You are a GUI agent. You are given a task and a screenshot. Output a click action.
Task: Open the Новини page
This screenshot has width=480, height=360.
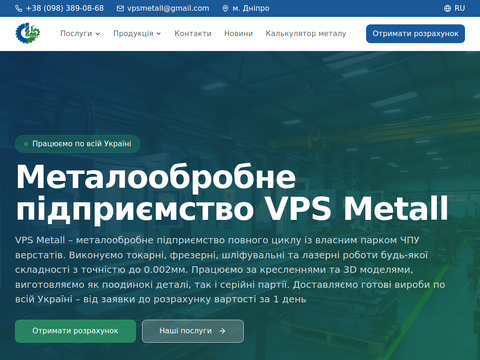(x=239, y=33)
